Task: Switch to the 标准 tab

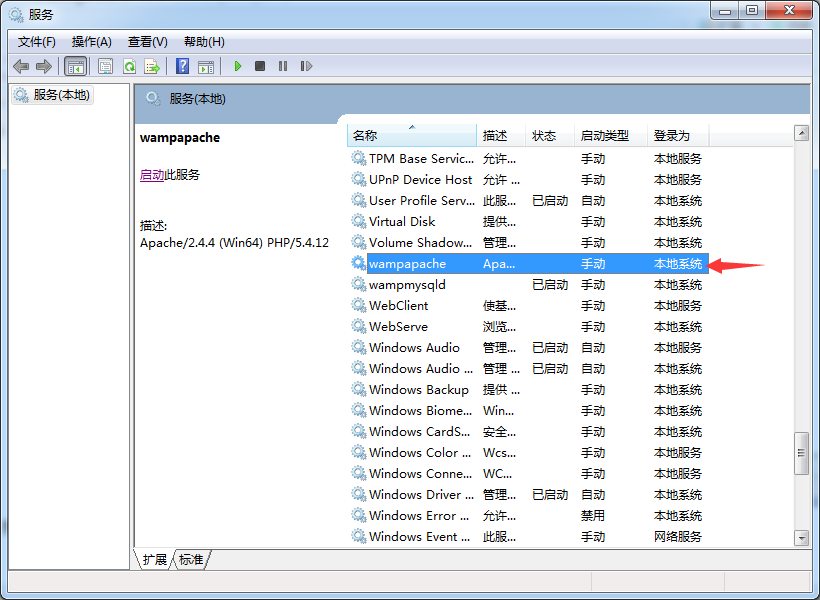Action: click(x=191, y=559)
